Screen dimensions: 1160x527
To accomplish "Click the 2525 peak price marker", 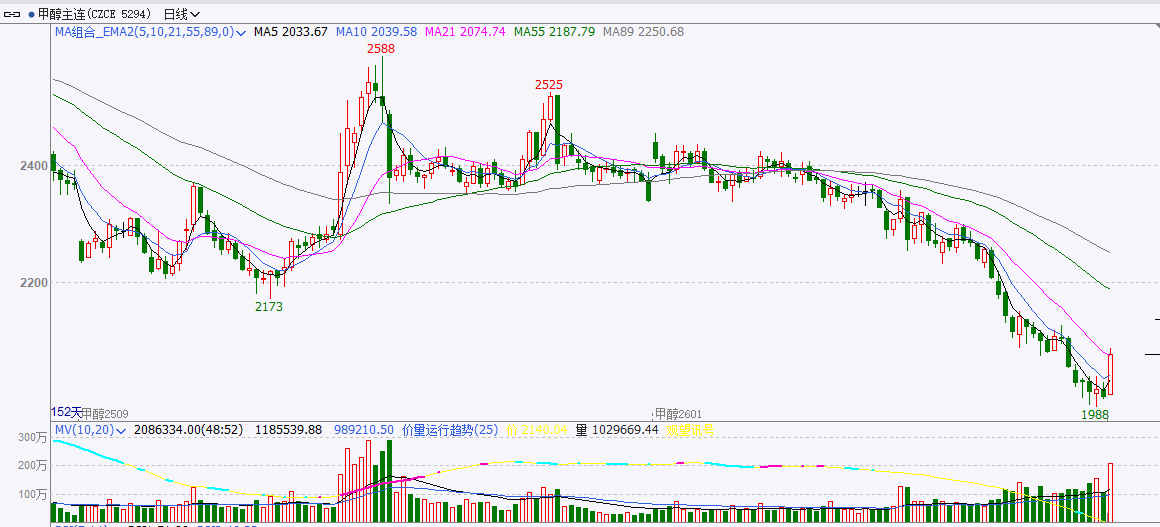I will click(548, 85).
